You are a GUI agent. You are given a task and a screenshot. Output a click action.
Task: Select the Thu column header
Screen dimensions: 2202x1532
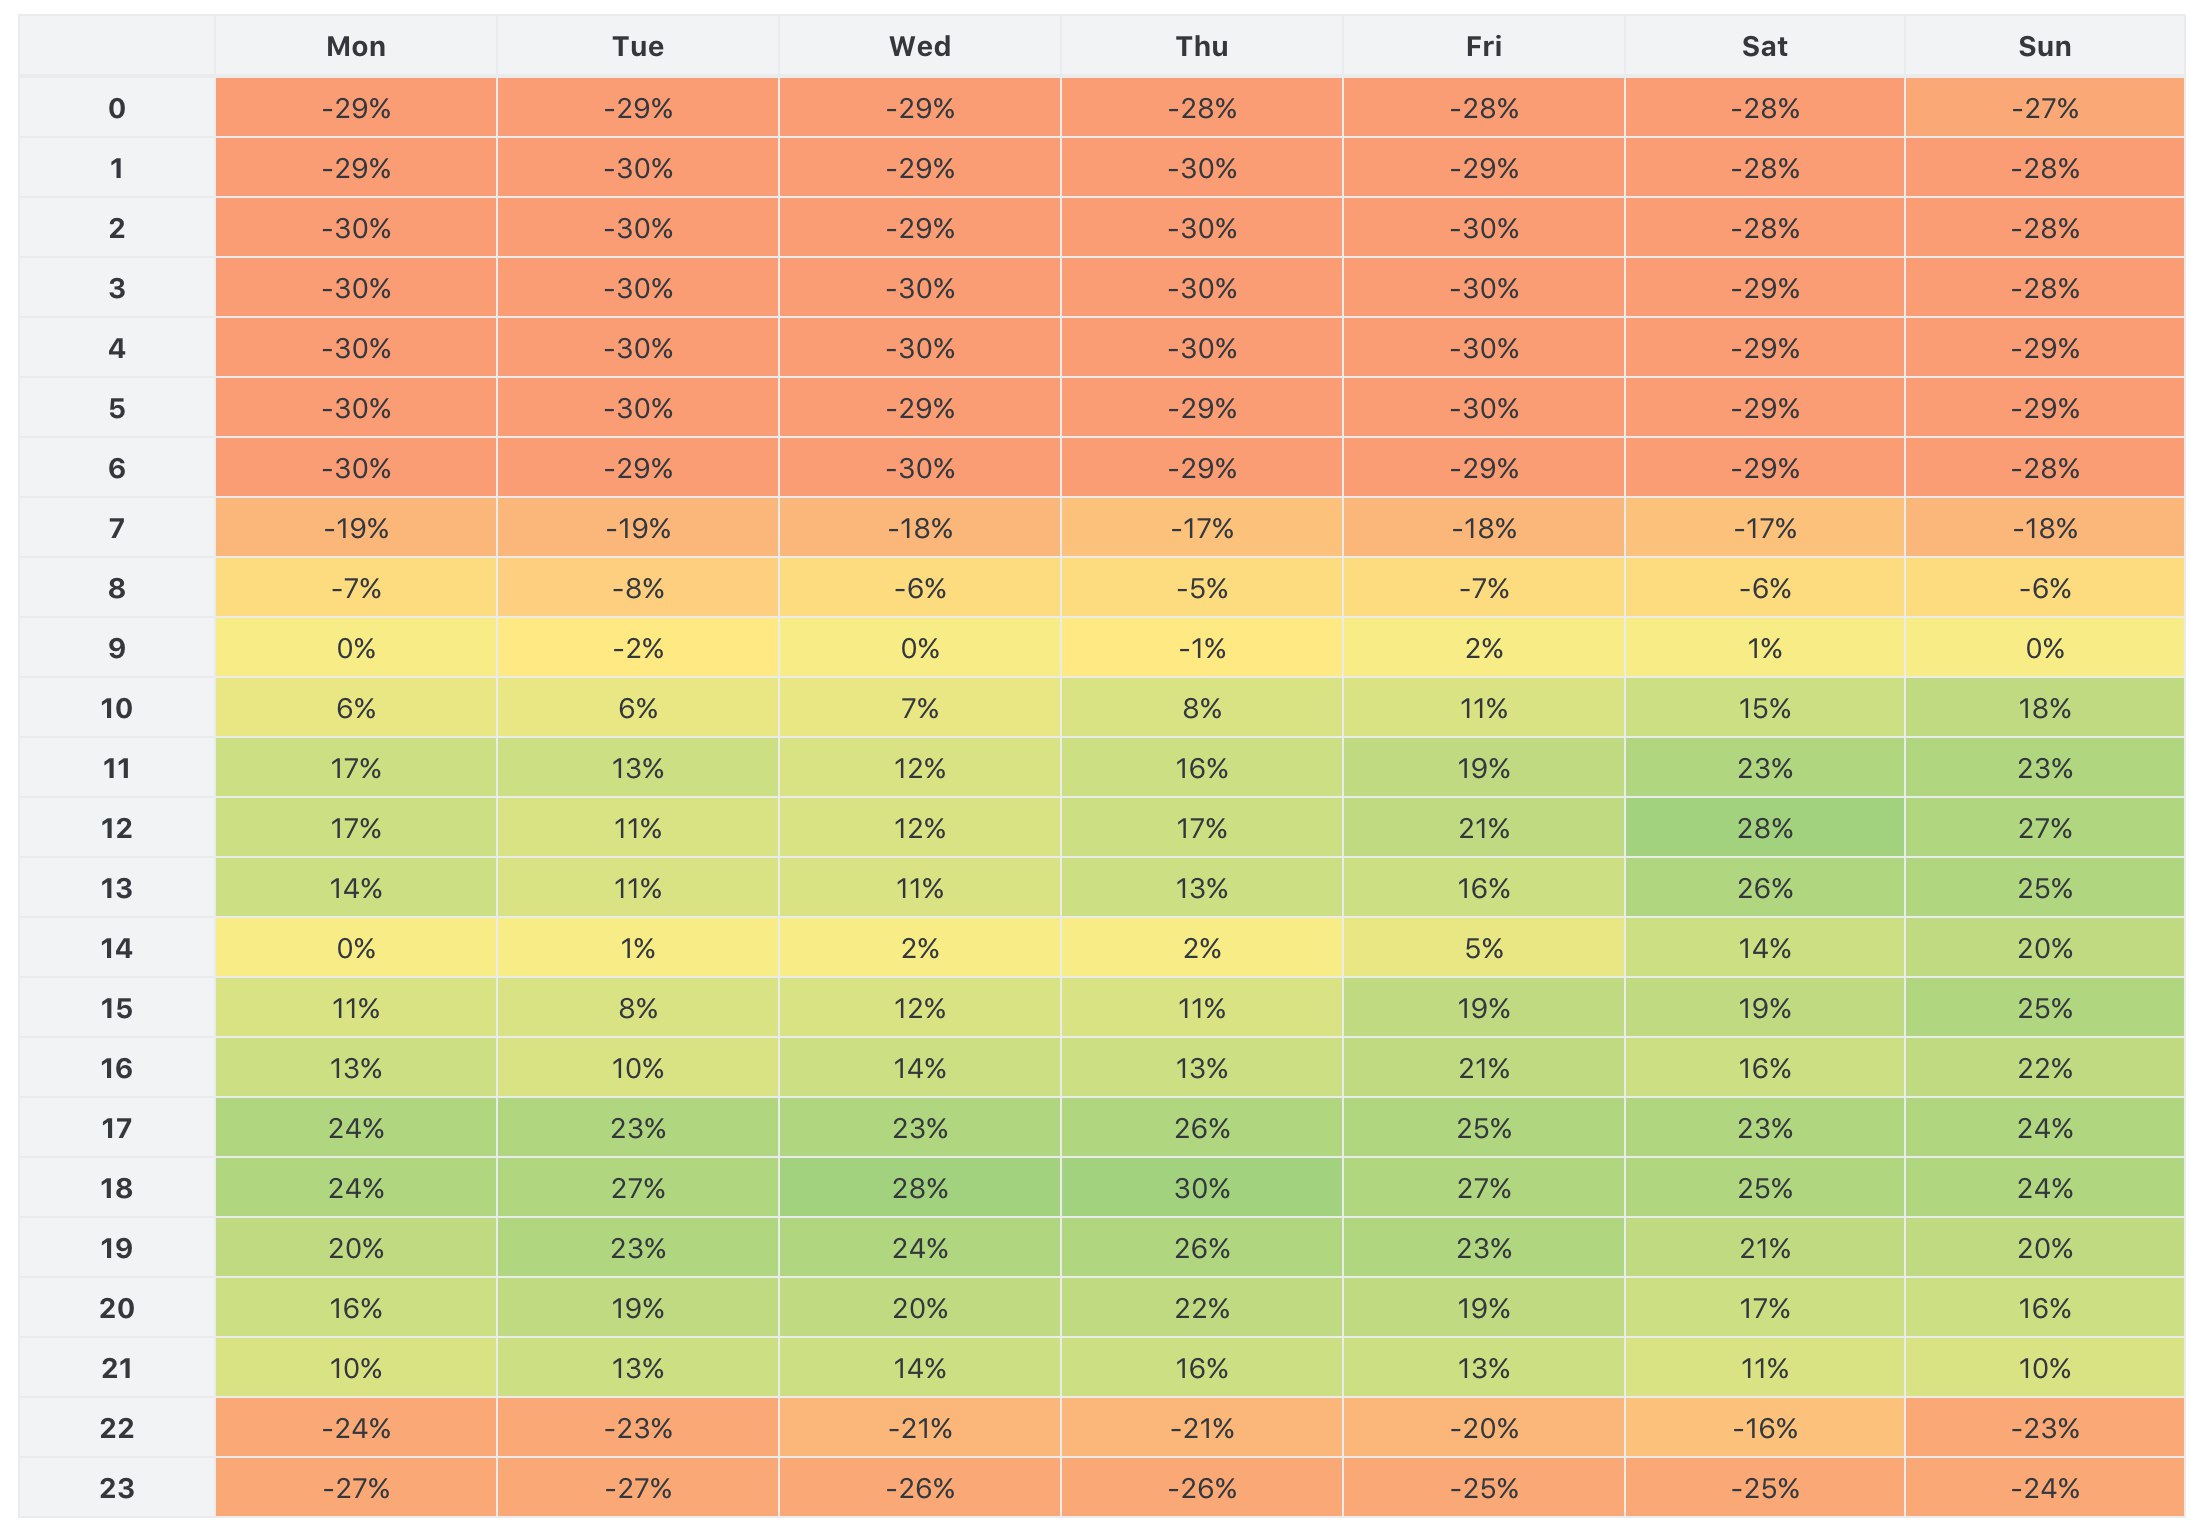[x=1201, y=46]
